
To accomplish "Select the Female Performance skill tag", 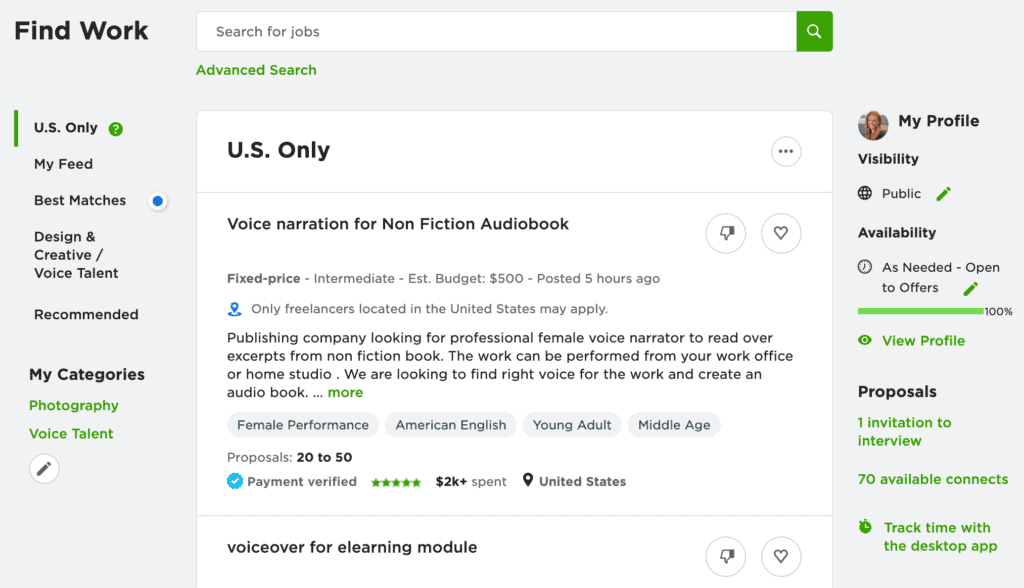I will pos(303,425).
